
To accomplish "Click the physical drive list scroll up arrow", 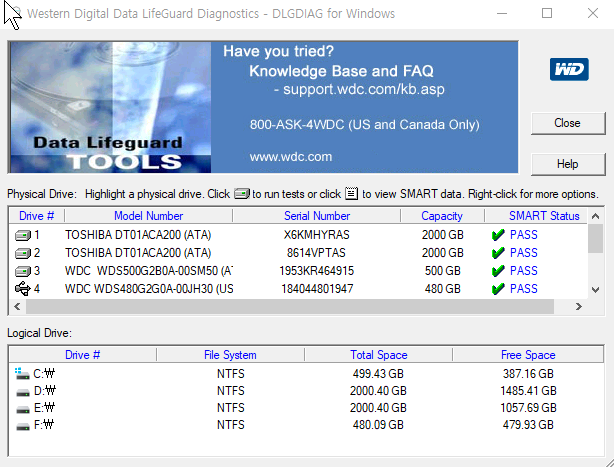I will (596, 216).
